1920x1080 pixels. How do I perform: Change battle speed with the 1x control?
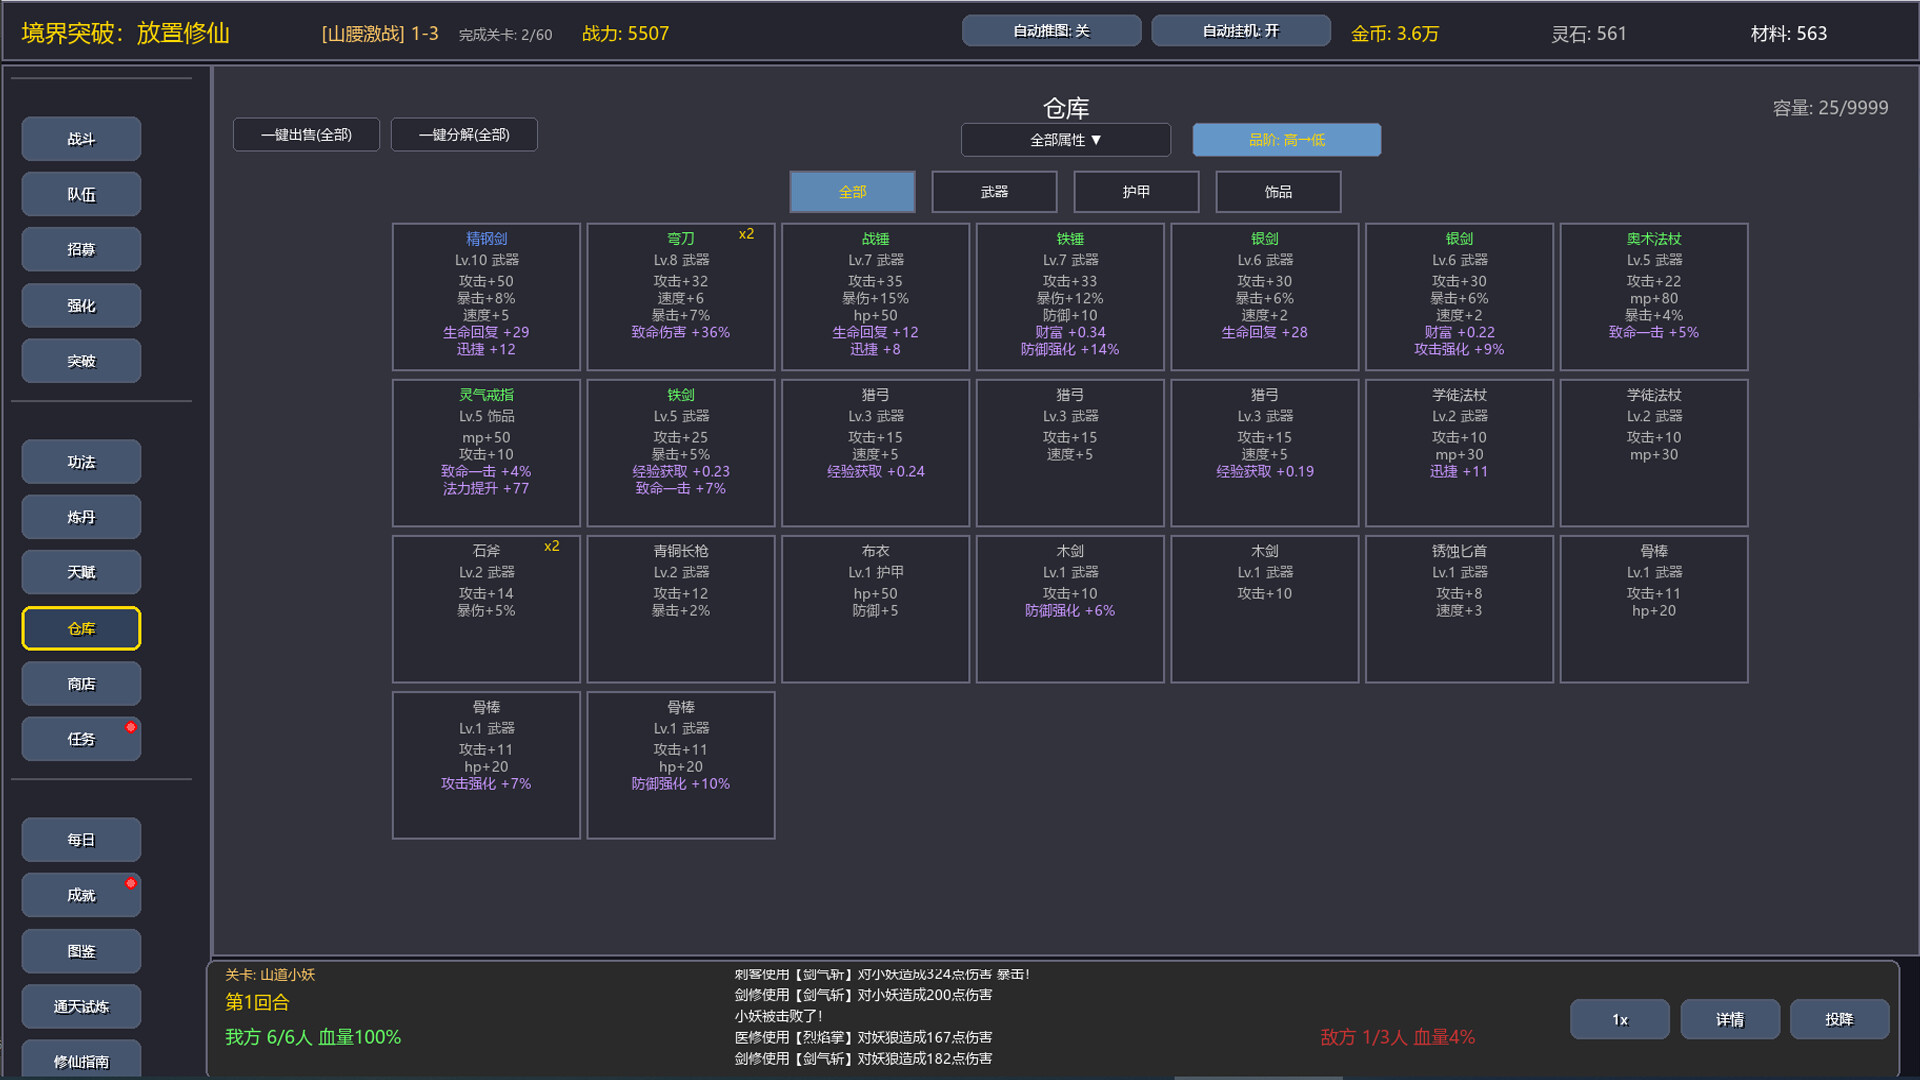[x=1619, y=1019]
